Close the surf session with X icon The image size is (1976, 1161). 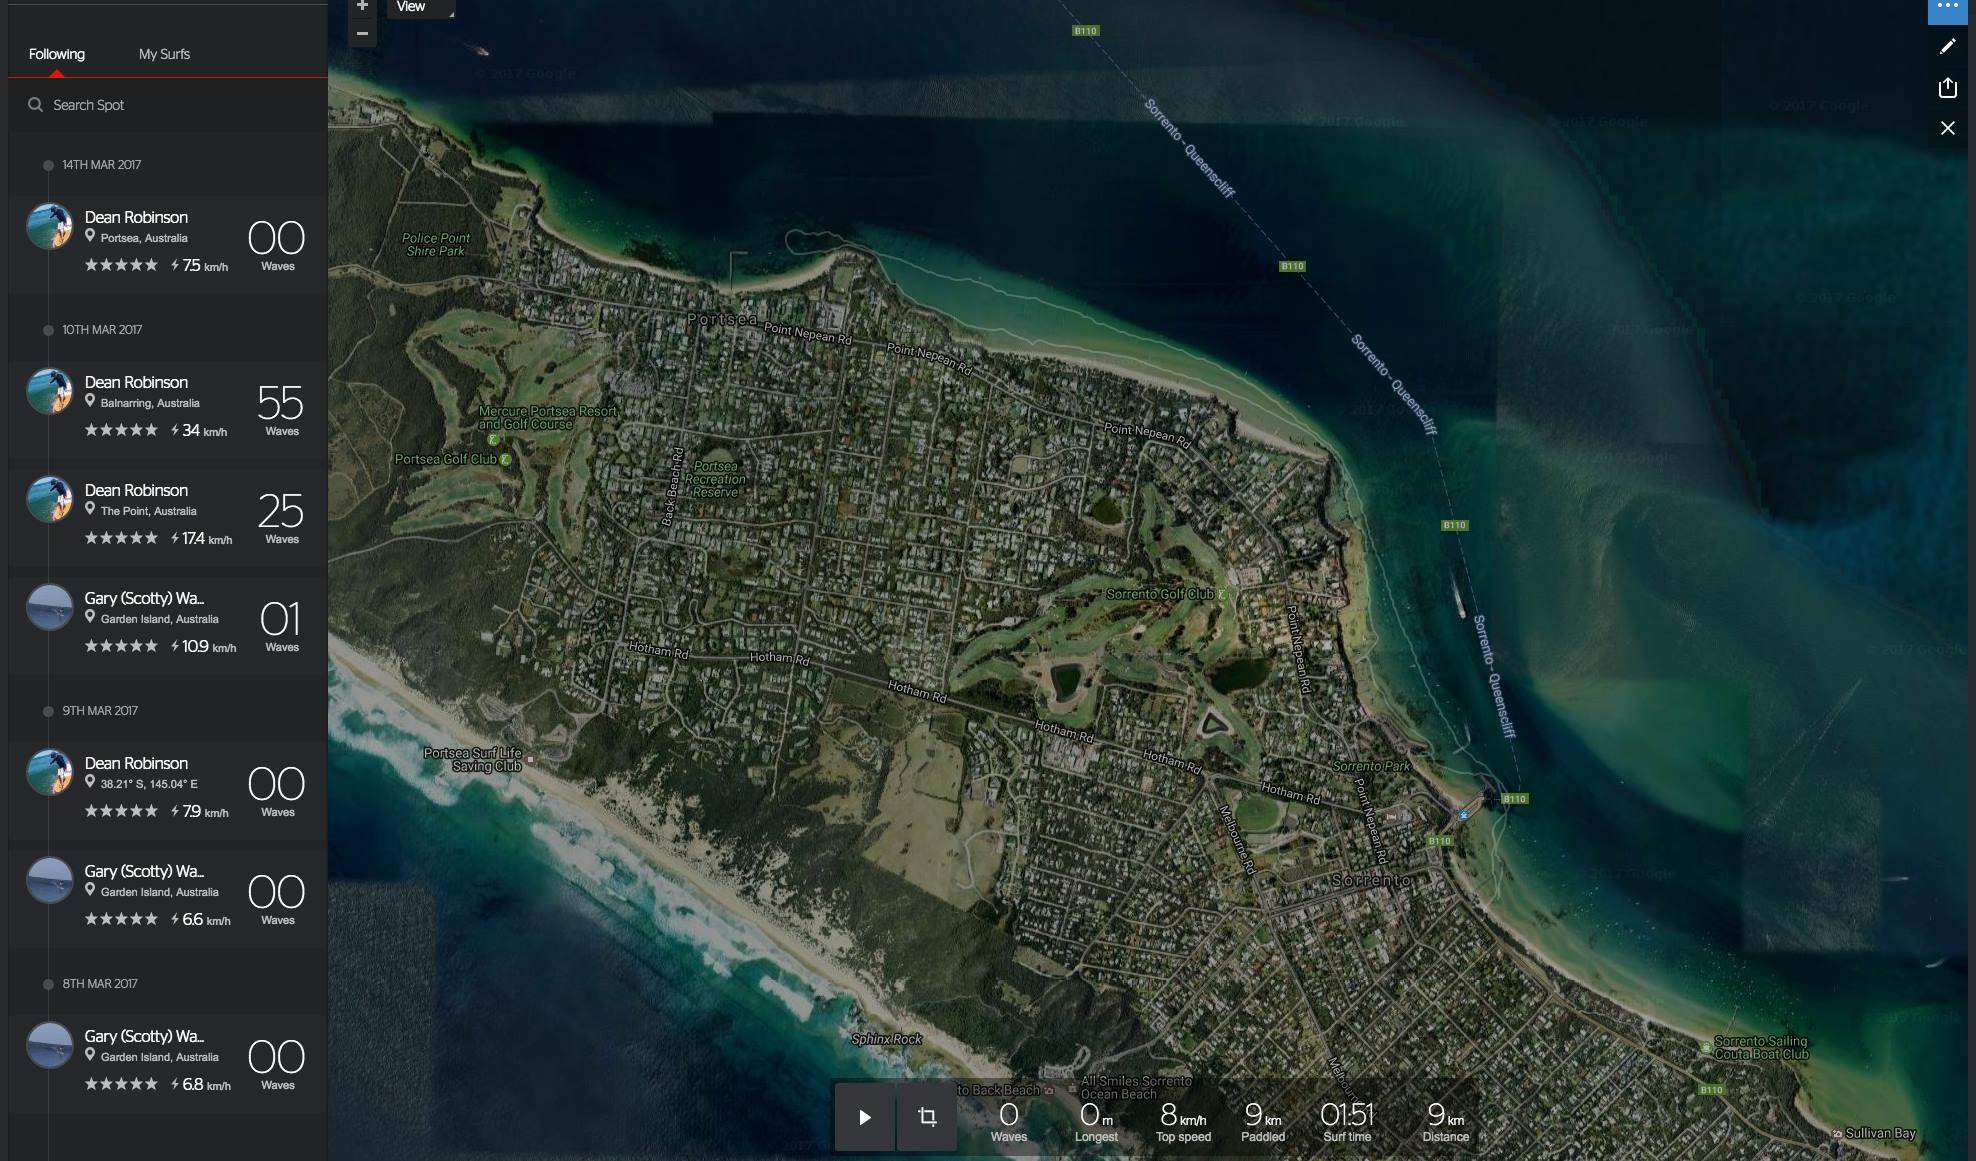pos(1947,128)
